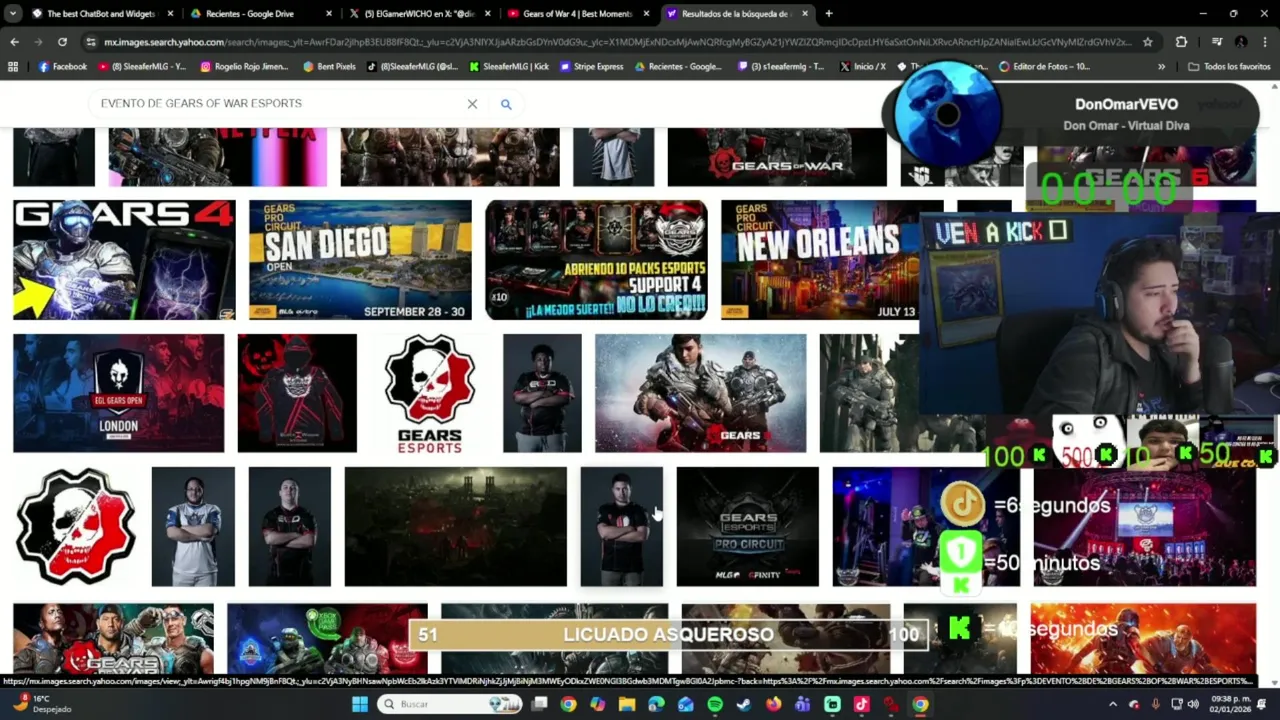Click the volume icon in system tray
The height and width of the screenshot is (720, 1280).
[x=1192, y=704]
